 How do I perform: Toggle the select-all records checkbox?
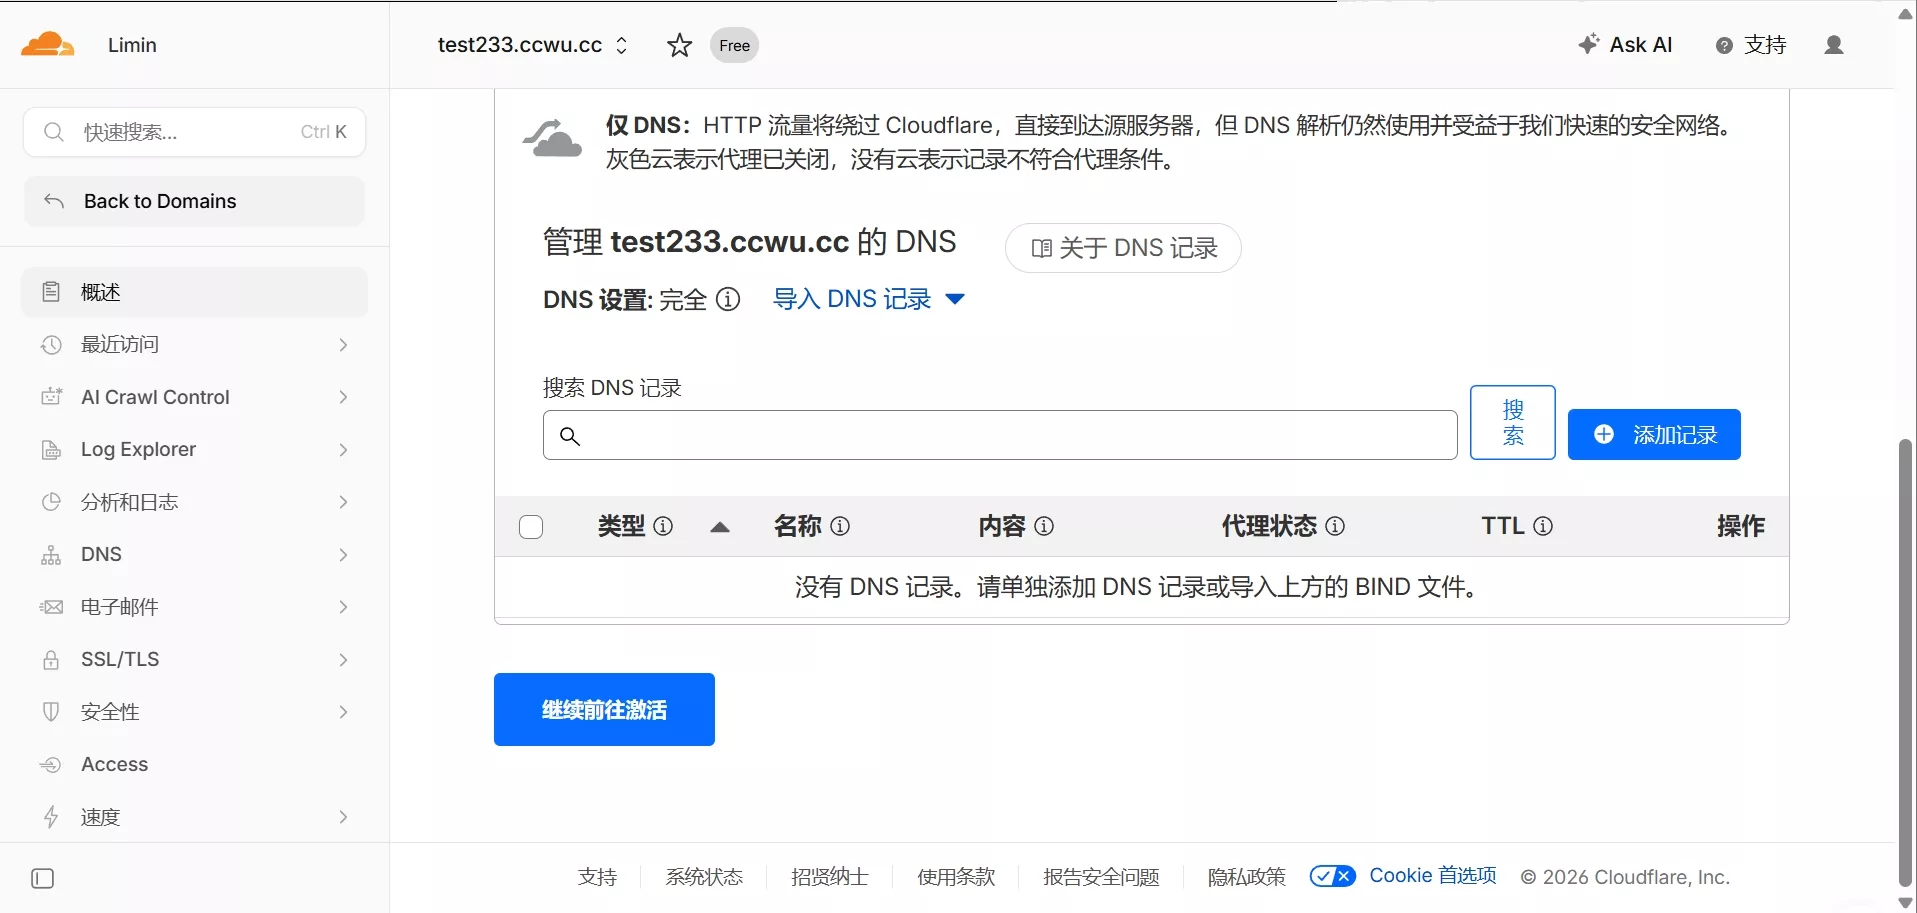click(x=531, y=527)
